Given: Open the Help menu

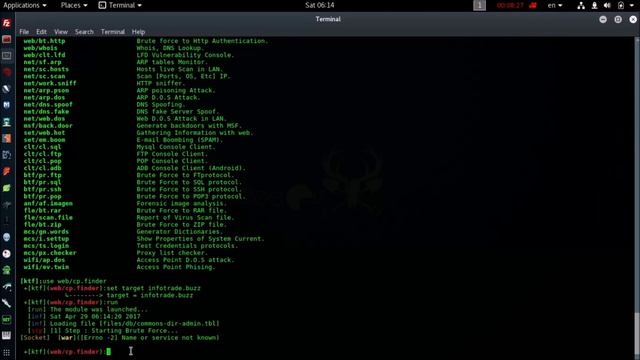Looking at the screenshot, I should pyautogui.click(x=138, y=32).
